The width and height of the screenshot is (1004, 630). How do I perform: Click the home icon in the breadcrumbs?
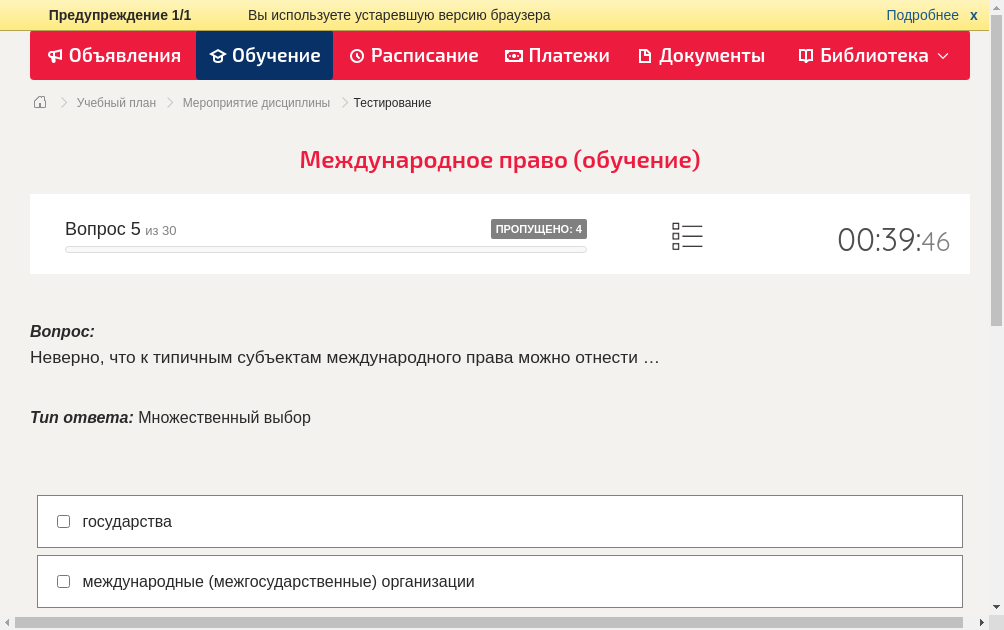pyautogui.click(x=39, y=102)
